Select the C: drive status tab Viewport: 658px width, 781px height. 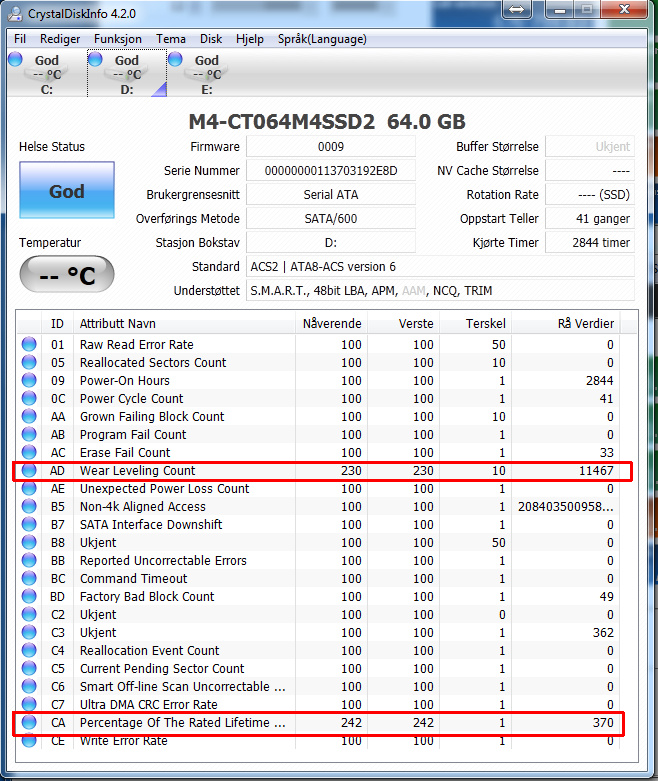[x=46, y=74]
